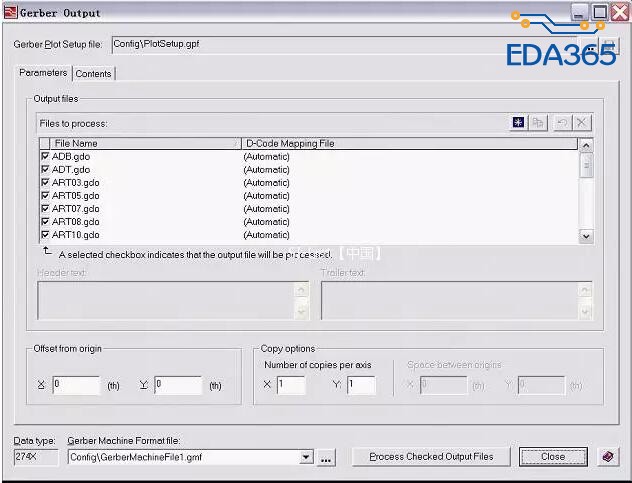This screenshot has height=483, width=632.
Task: Click the Offset from origin X field
Action: [x=76, y=385]
